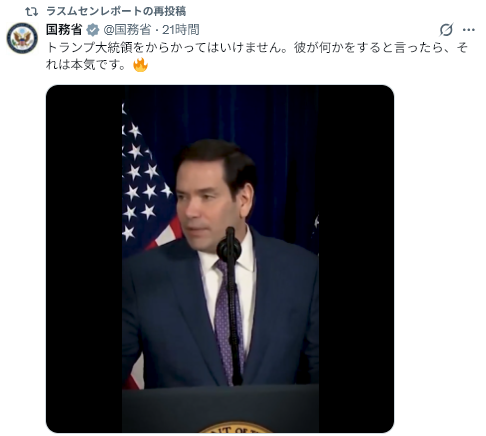Open the three-dot more options menu
This screenshot has width=486, height=436.
(469, 30)
